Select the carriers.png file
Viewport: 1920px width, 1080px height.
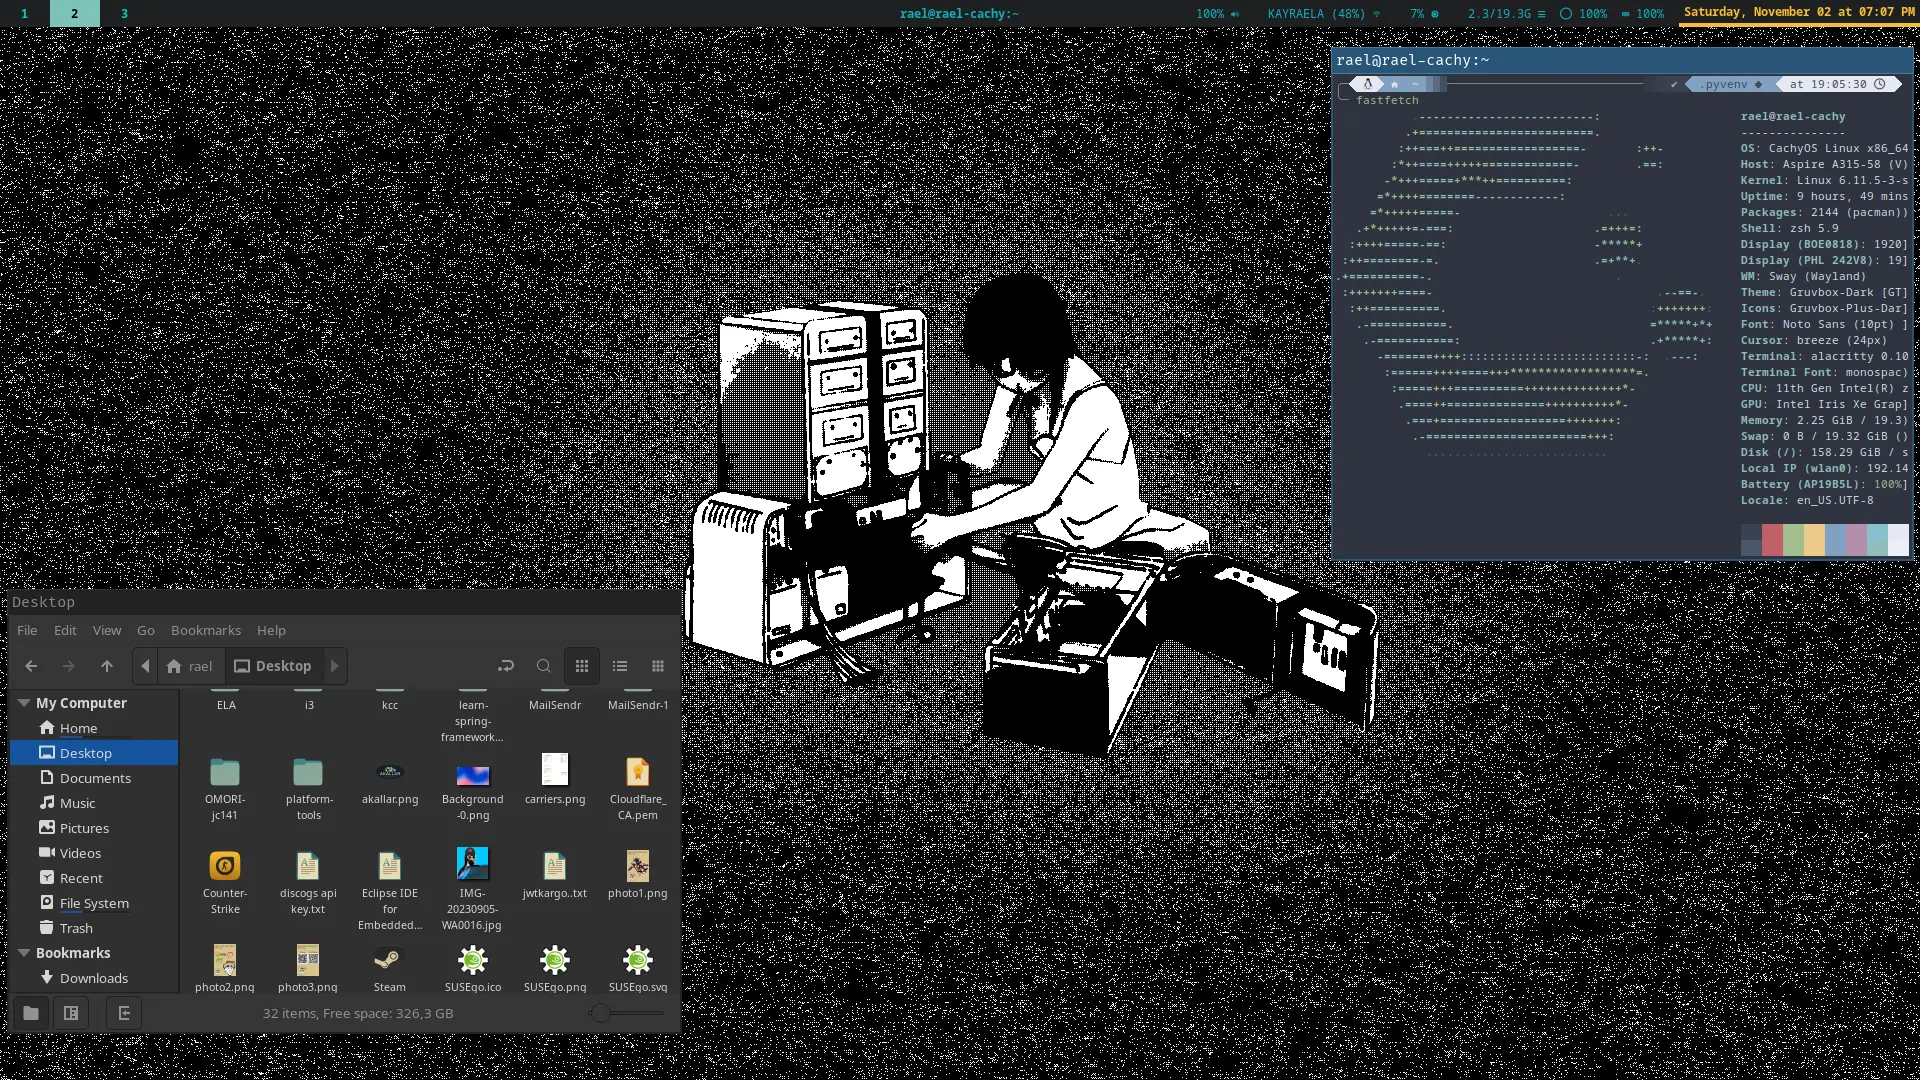pyautogui.click(x=555, y=780)
